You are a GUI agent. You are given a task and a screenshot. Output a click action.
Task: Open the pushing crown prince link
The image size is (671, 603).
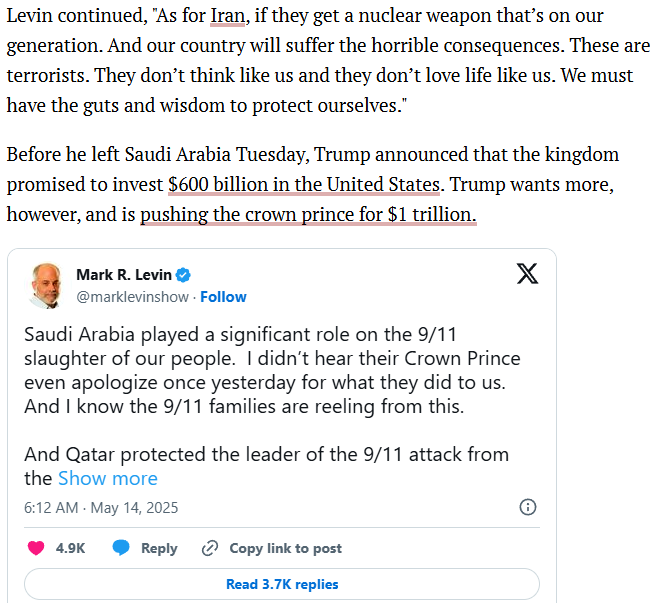pyautogui.click(x=308, y=214)
